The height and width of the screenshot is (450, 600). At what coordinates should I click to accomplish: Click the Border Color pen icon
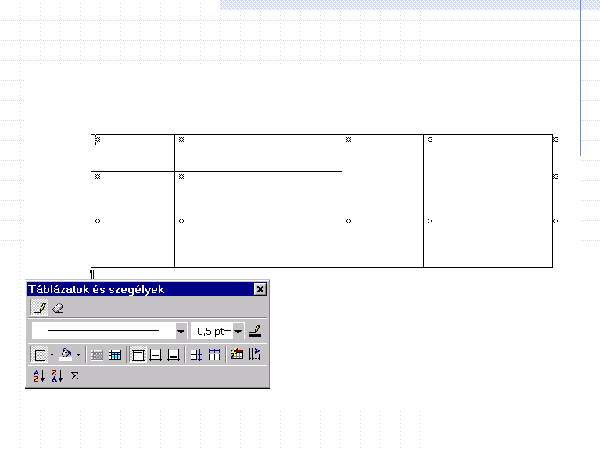pos(255,330)
